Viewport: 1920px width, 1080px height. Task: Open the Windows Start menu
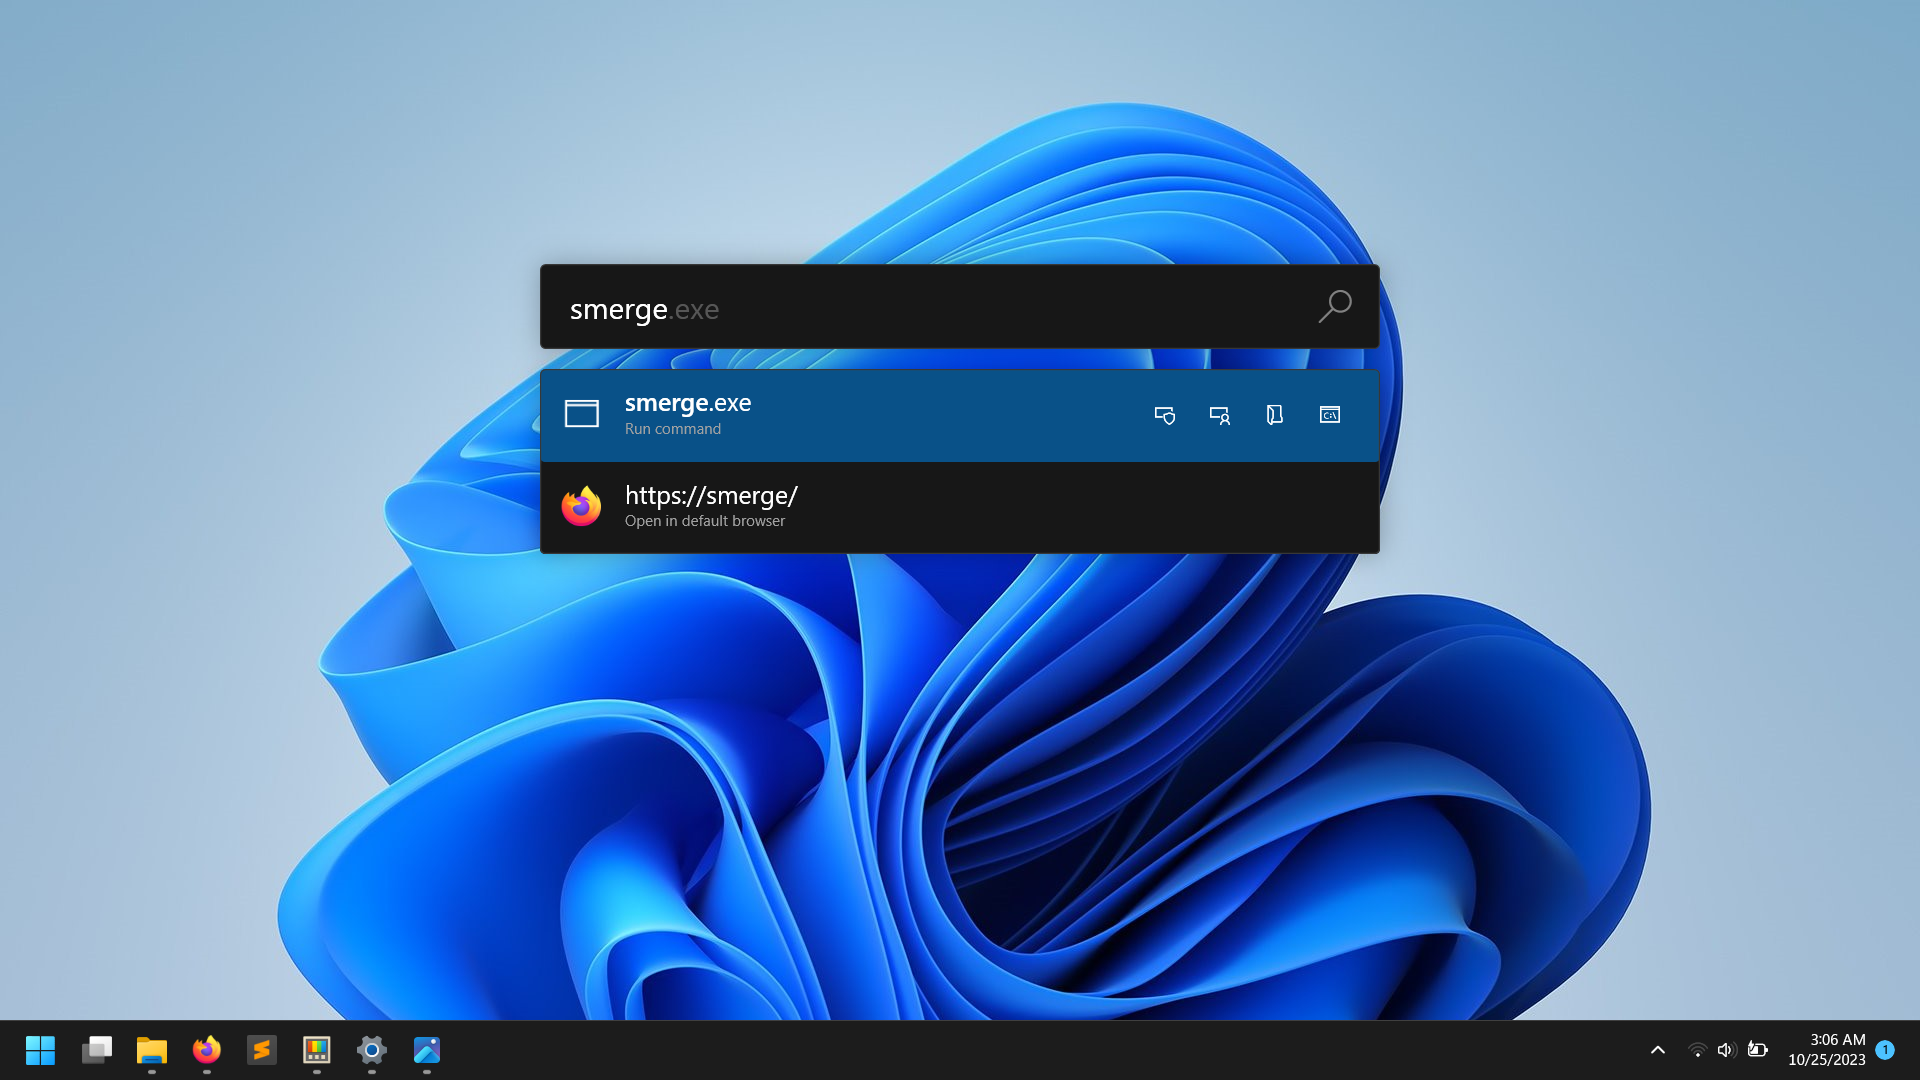(x=41, y=1050)
